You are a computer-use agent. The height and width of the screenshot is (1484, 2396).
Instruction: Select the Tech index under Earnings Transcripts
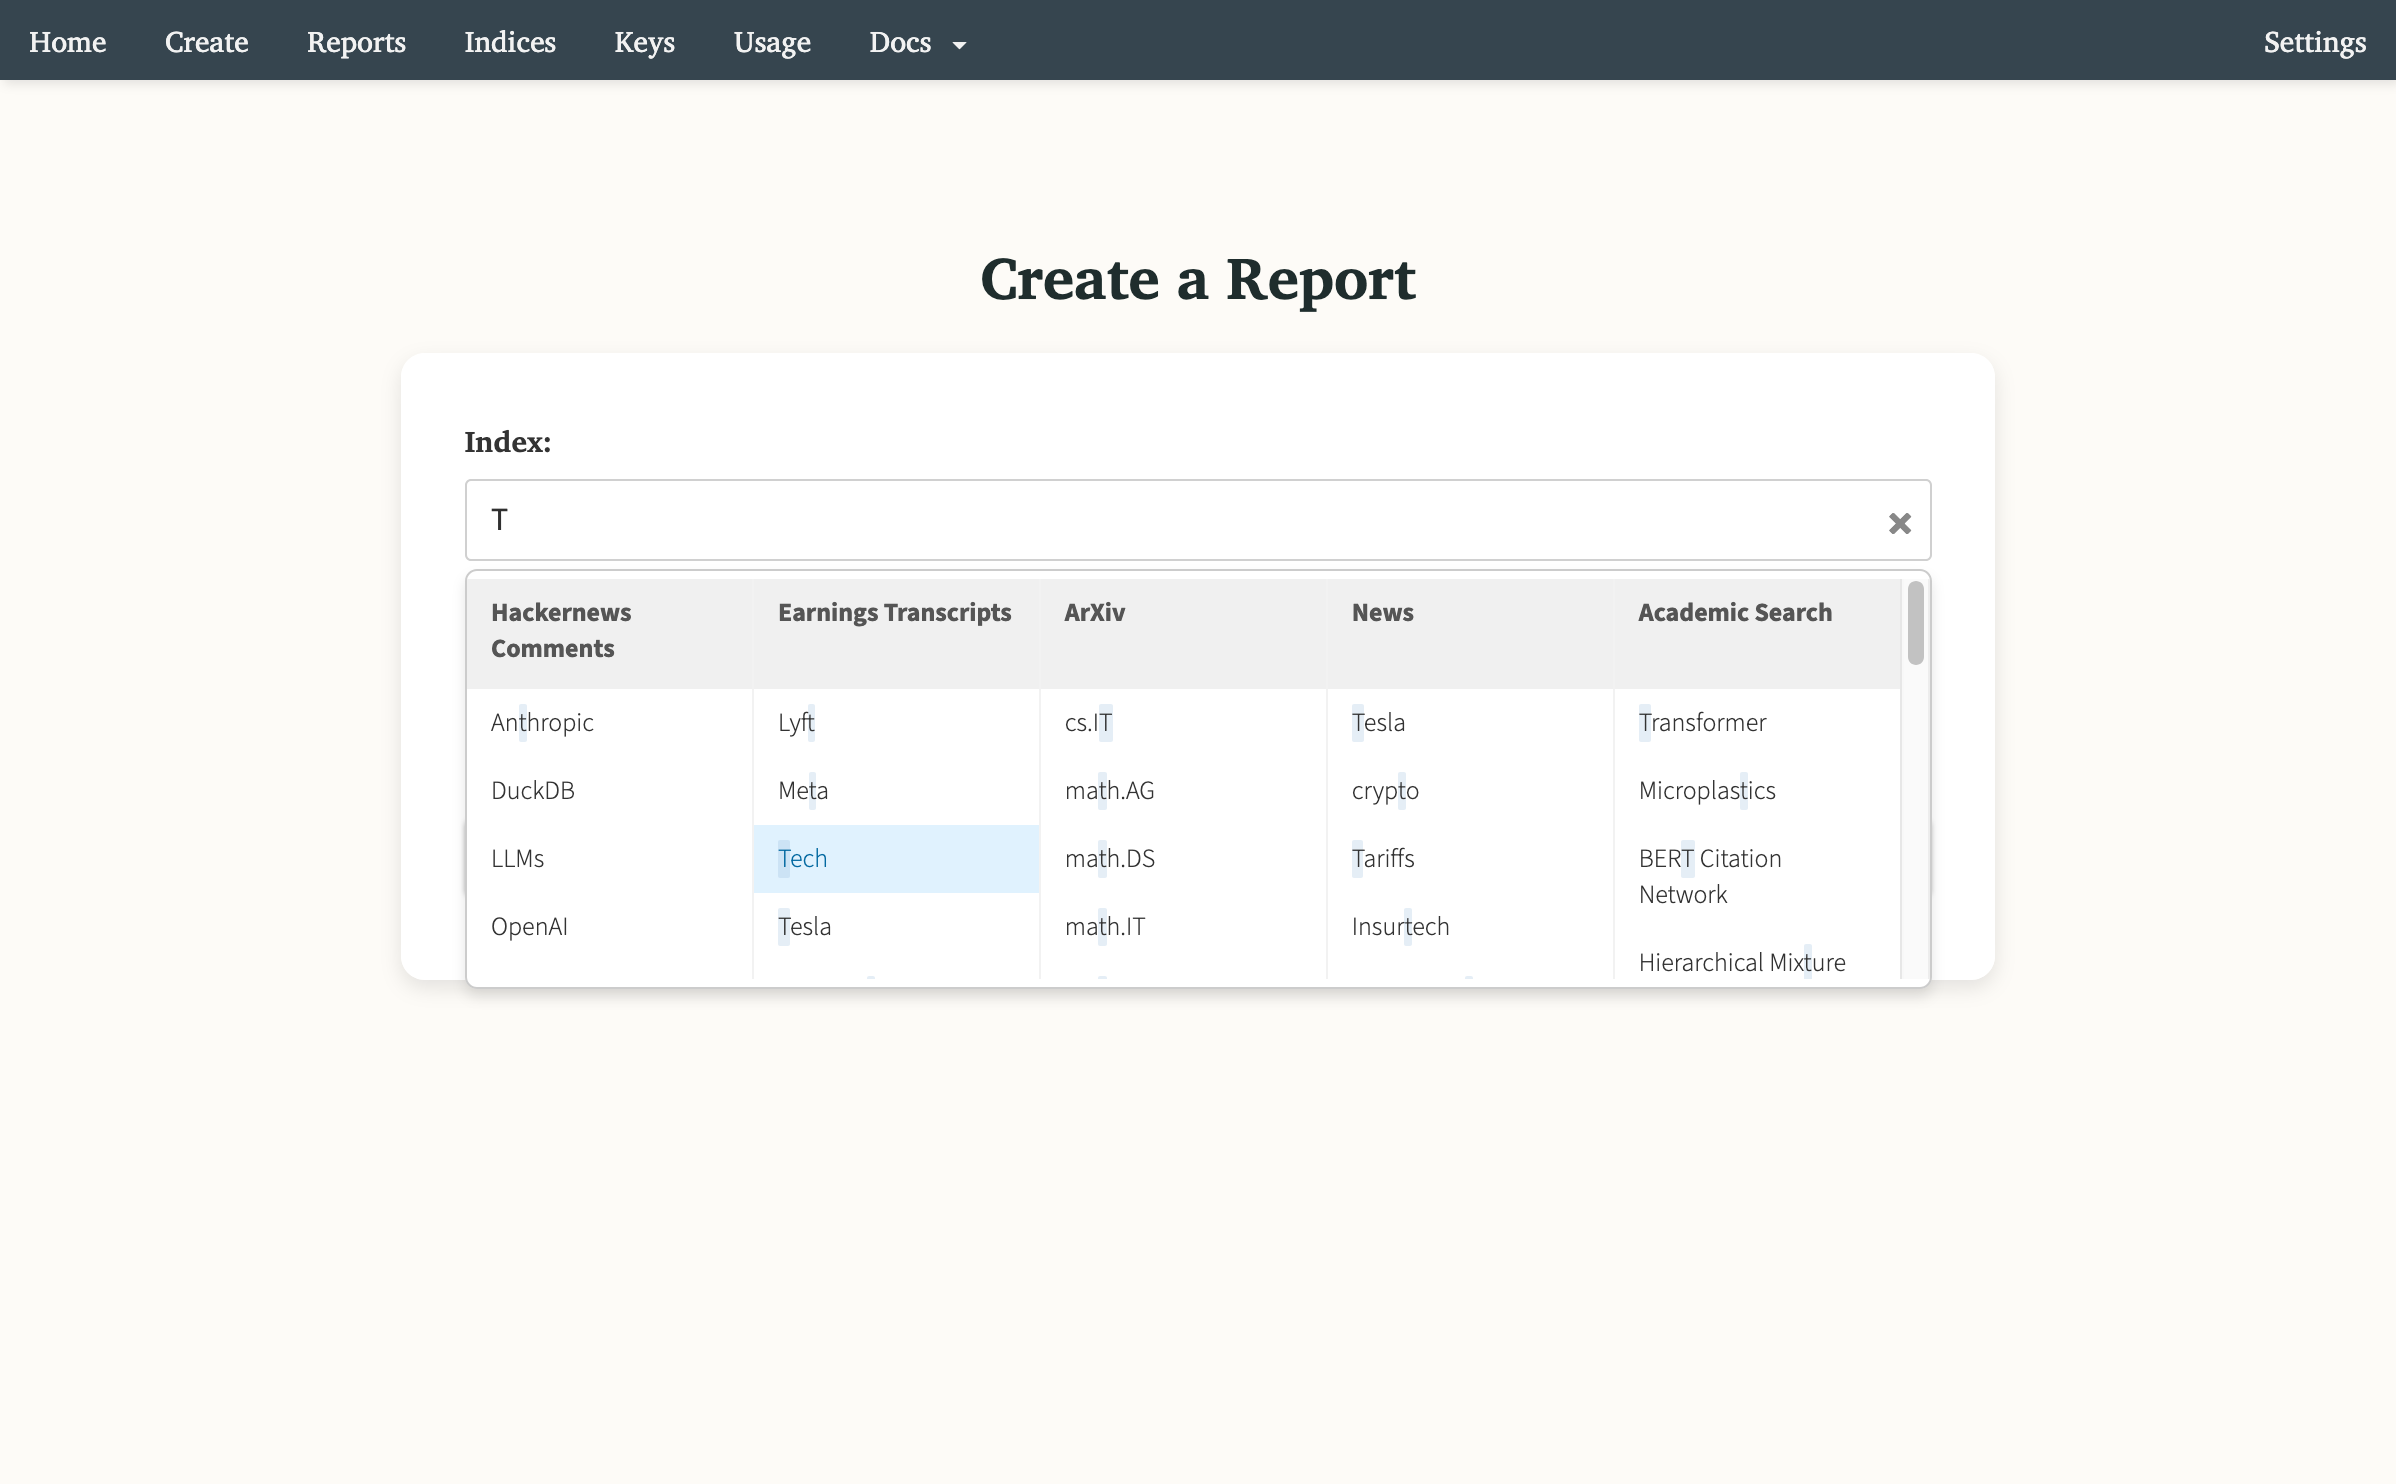[802, 858]
